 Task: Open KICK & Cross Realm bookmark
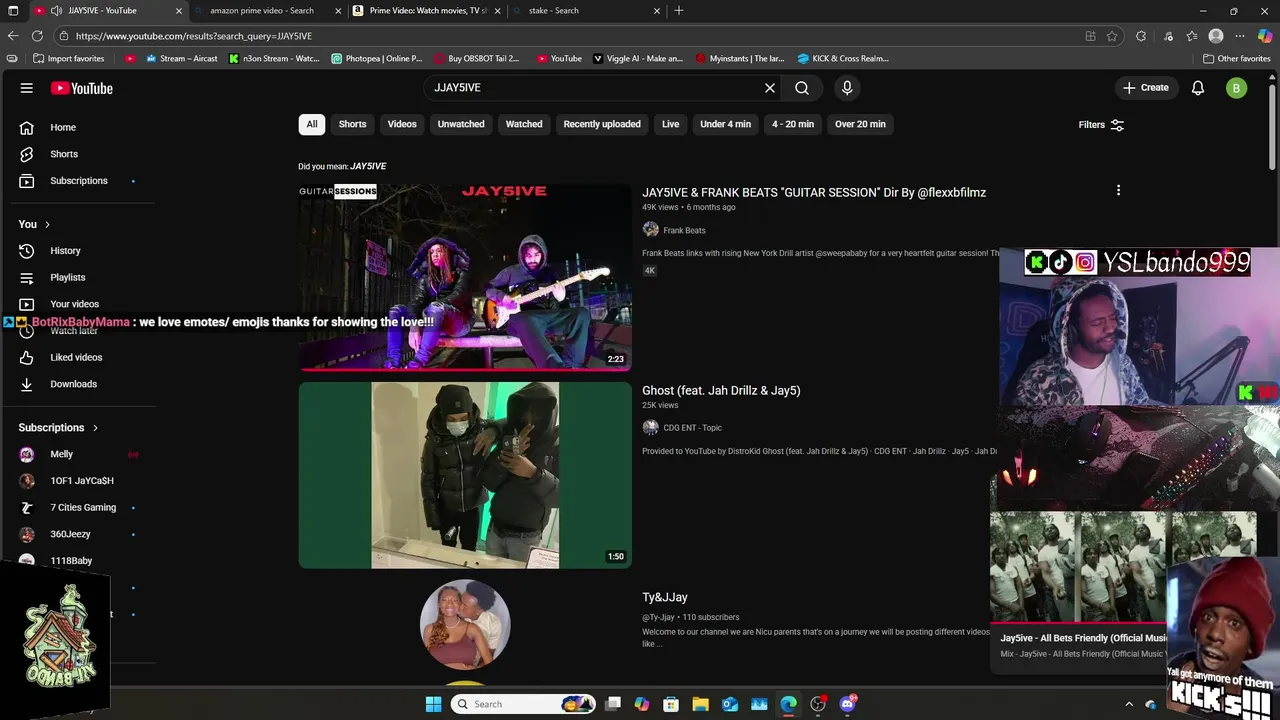842,59
